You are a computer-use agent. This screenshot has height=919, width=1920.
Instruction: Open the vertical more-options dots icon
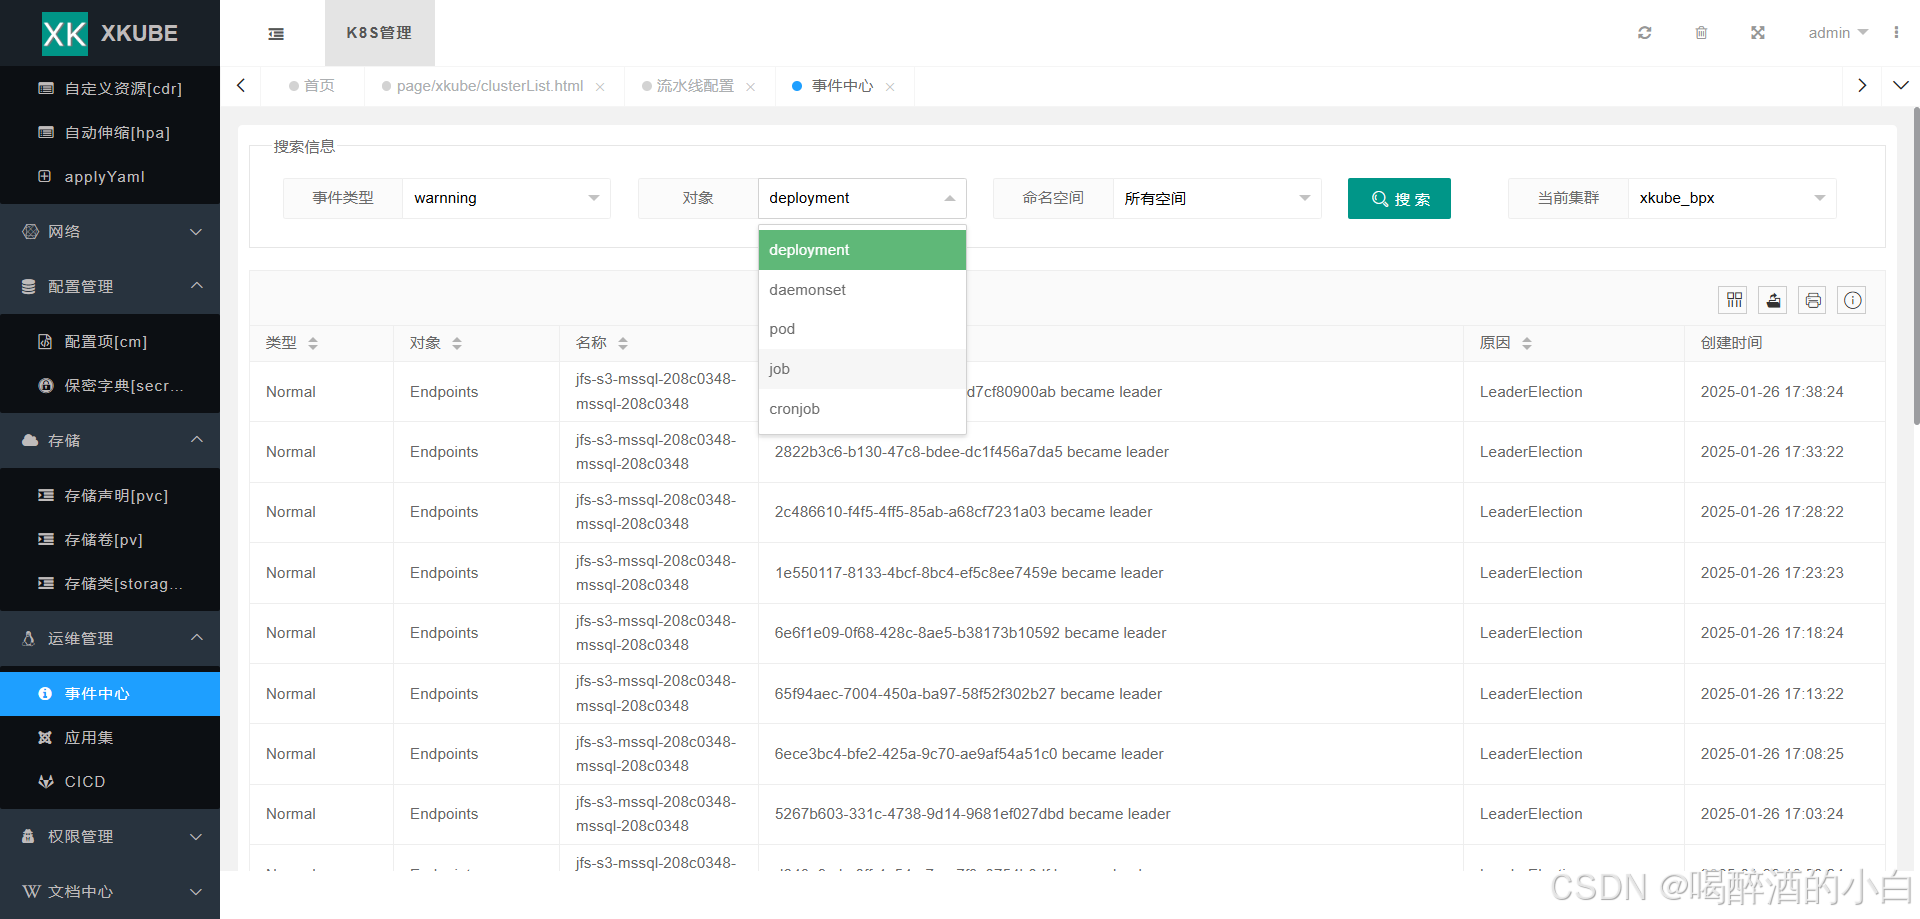tap(1896, 33)
